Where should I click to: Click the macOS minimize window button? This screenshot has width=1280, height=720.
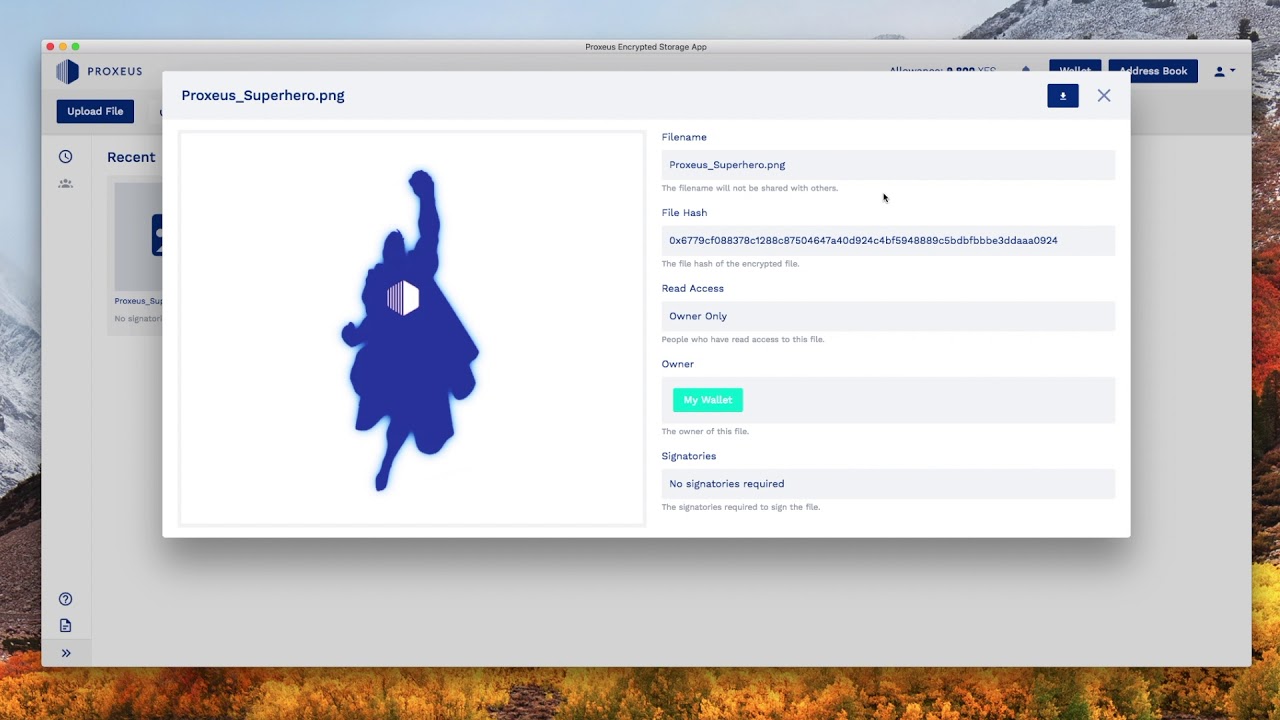coord(62,47)
